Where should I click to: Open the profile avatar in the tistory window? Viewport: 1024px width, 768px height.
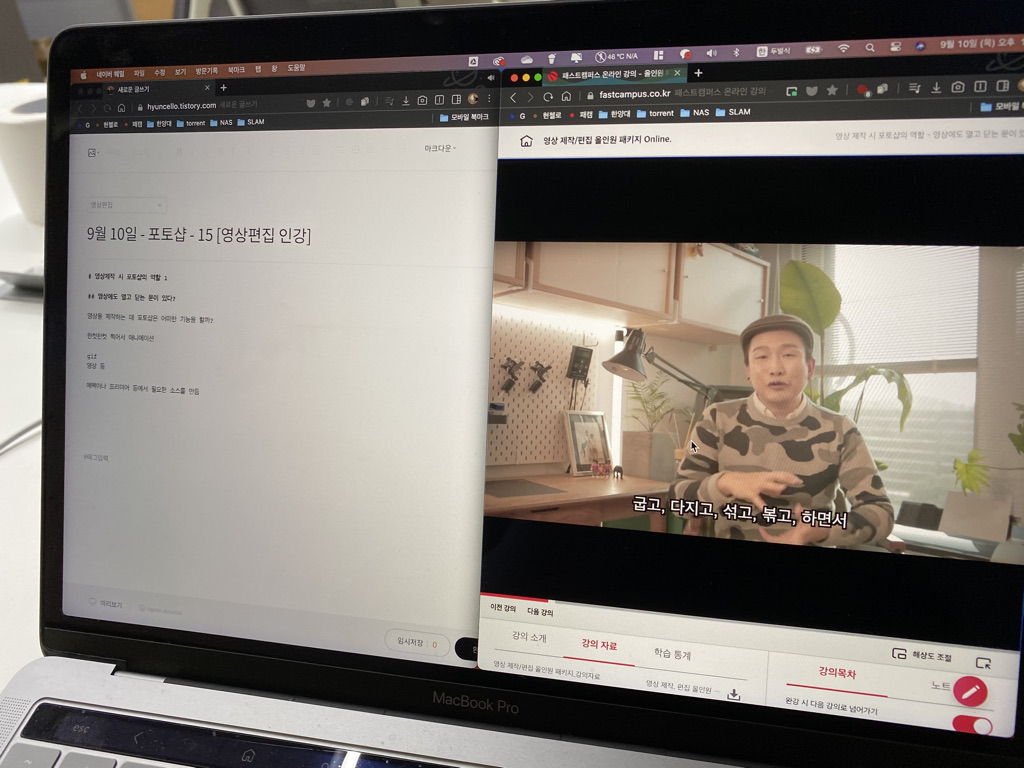pyautogui.click(x=473, y=99)
